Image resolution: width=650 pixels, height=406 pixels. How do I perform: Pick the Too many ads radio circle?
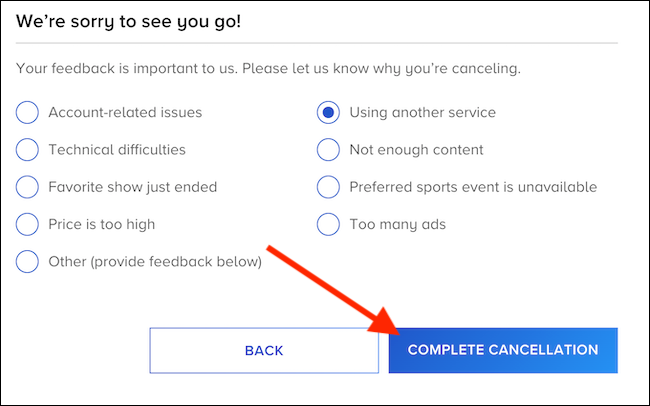pos(328,224)
